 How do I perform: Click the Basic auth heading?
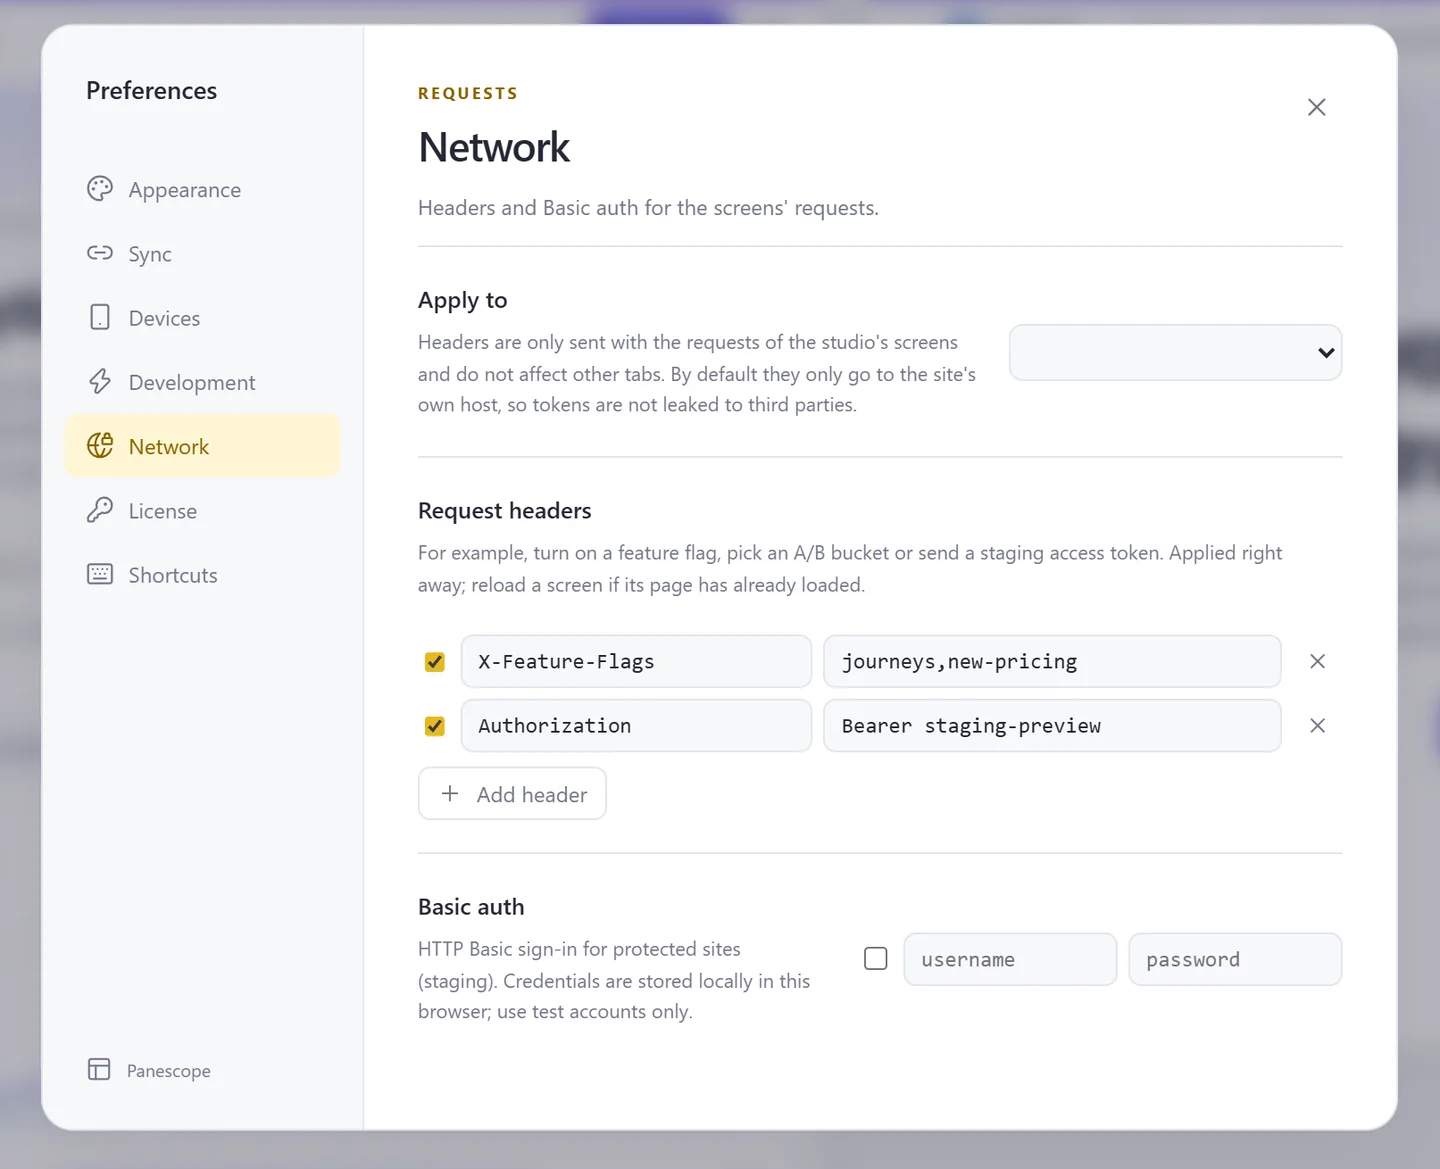[x=471, y=906]
